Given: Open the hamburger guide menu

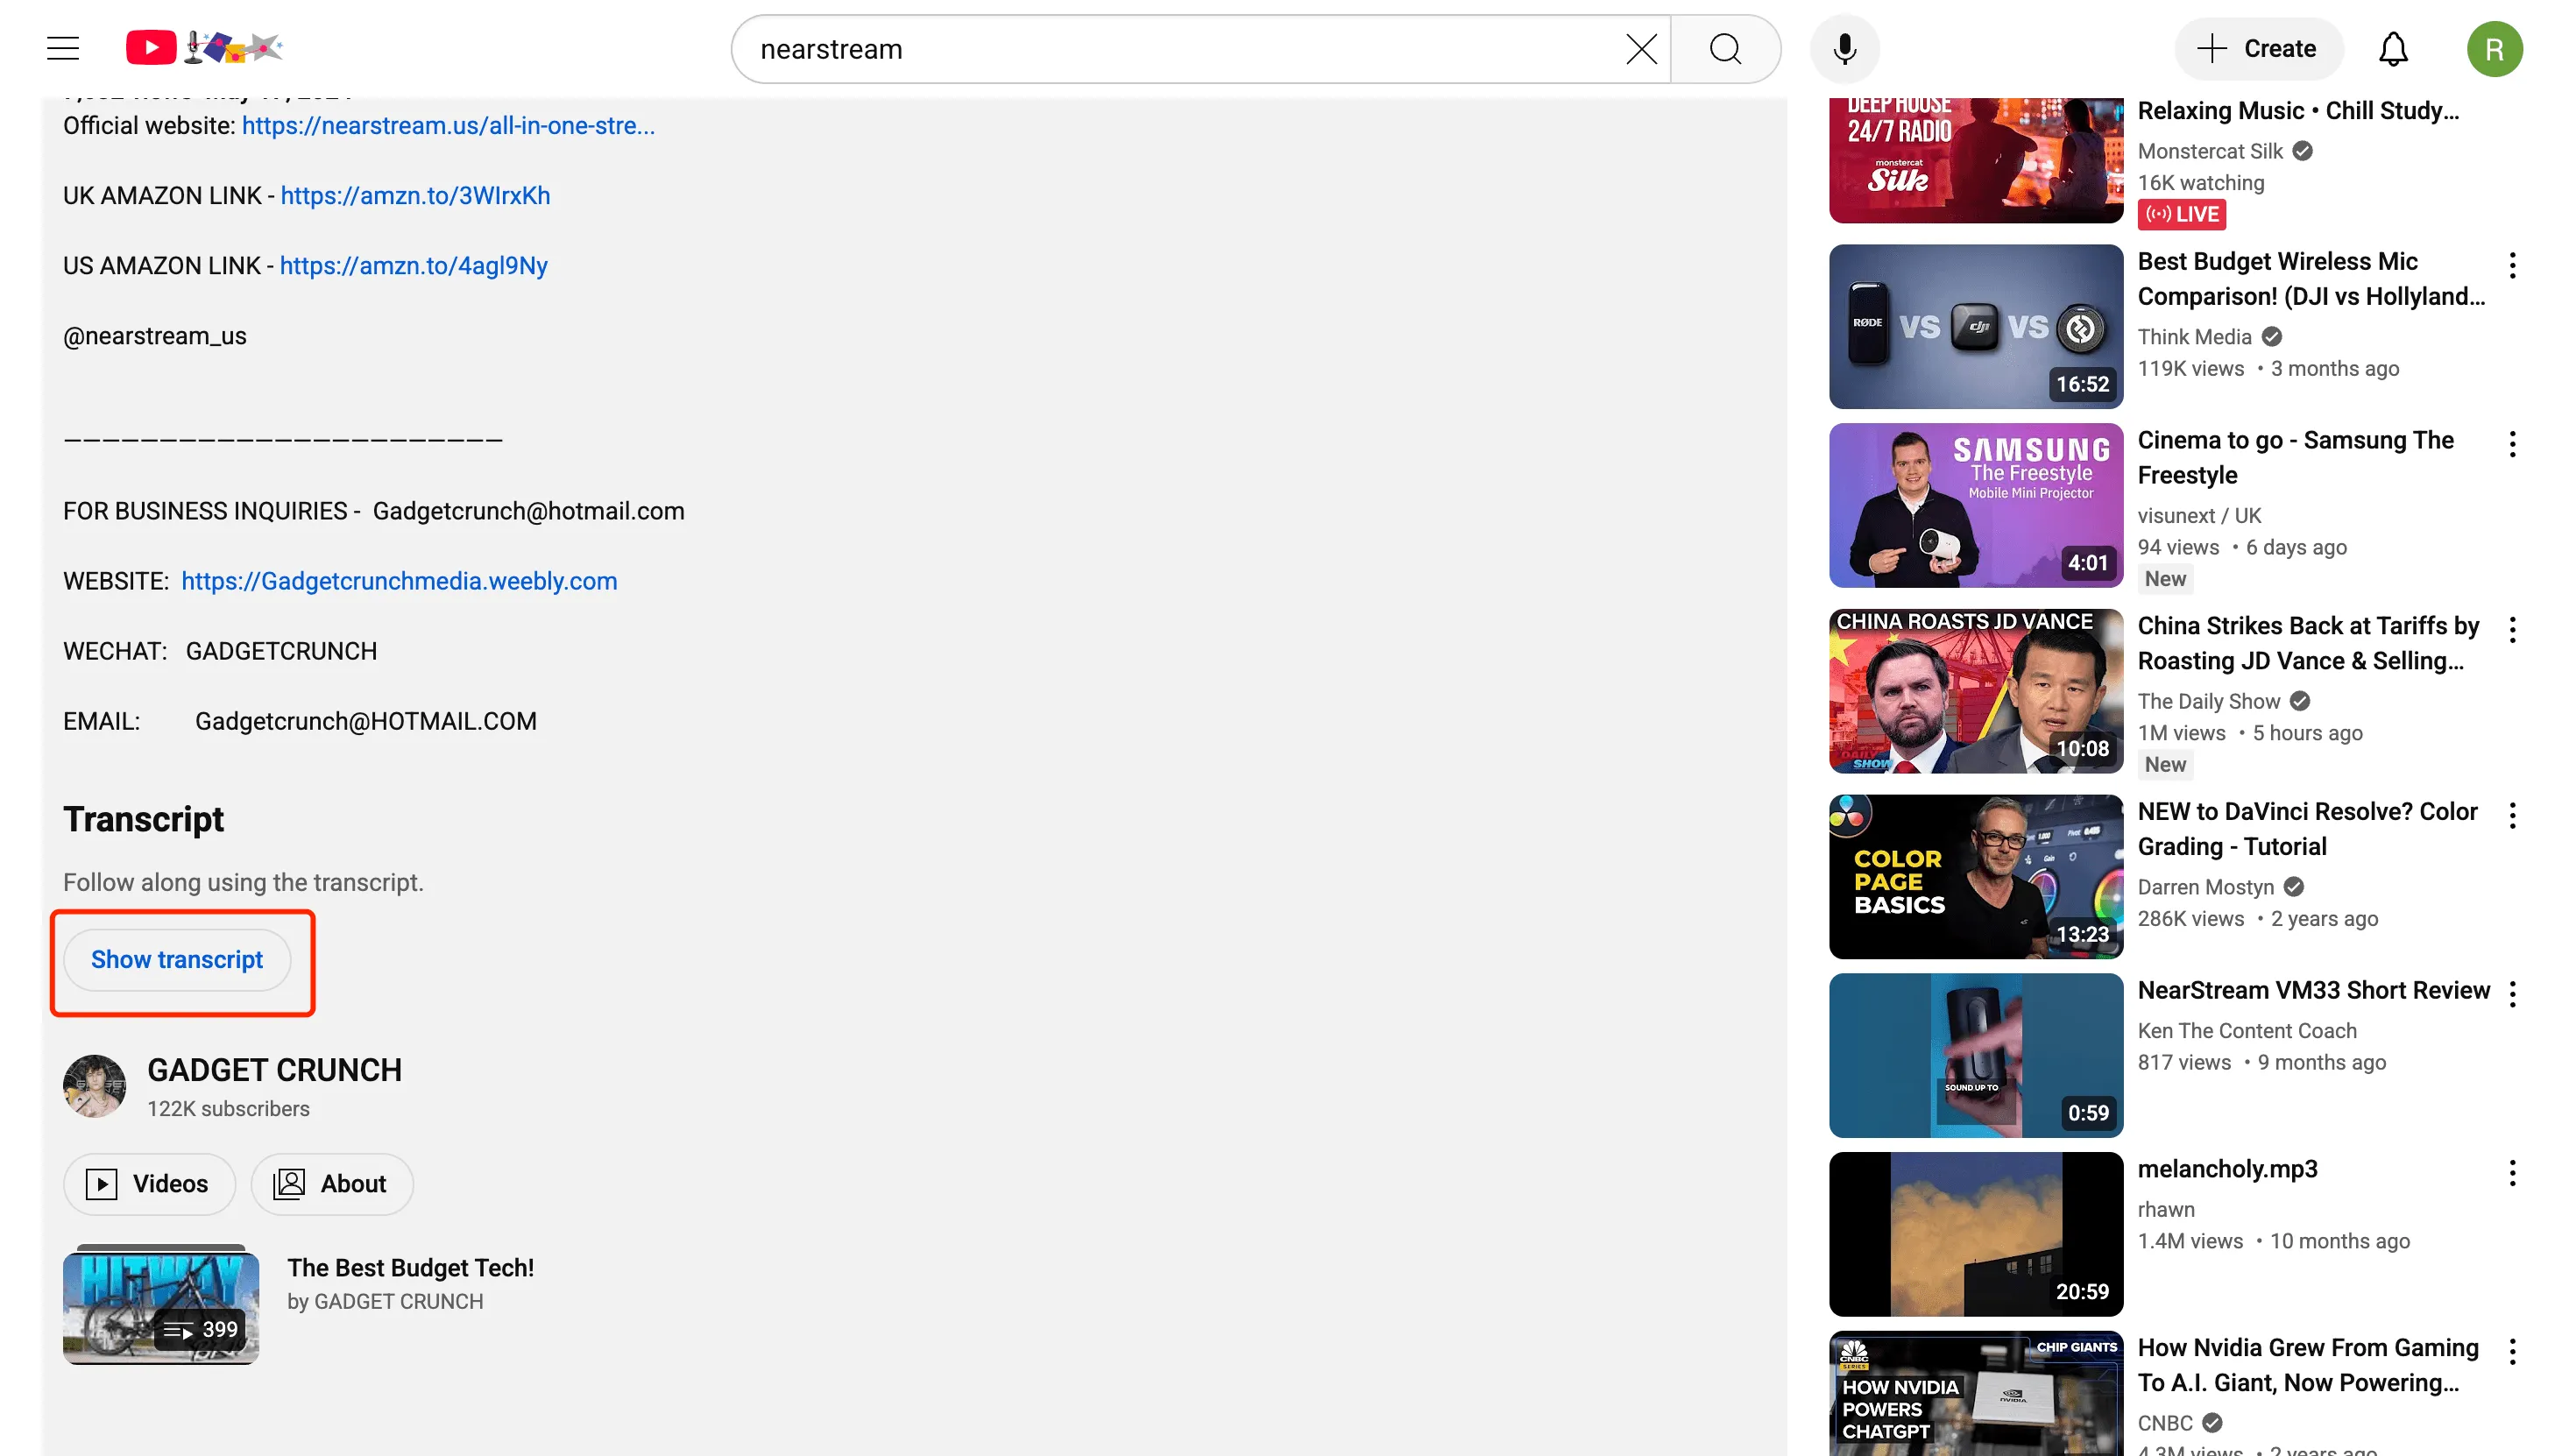Looking at the screenshot, I should 63,48.
